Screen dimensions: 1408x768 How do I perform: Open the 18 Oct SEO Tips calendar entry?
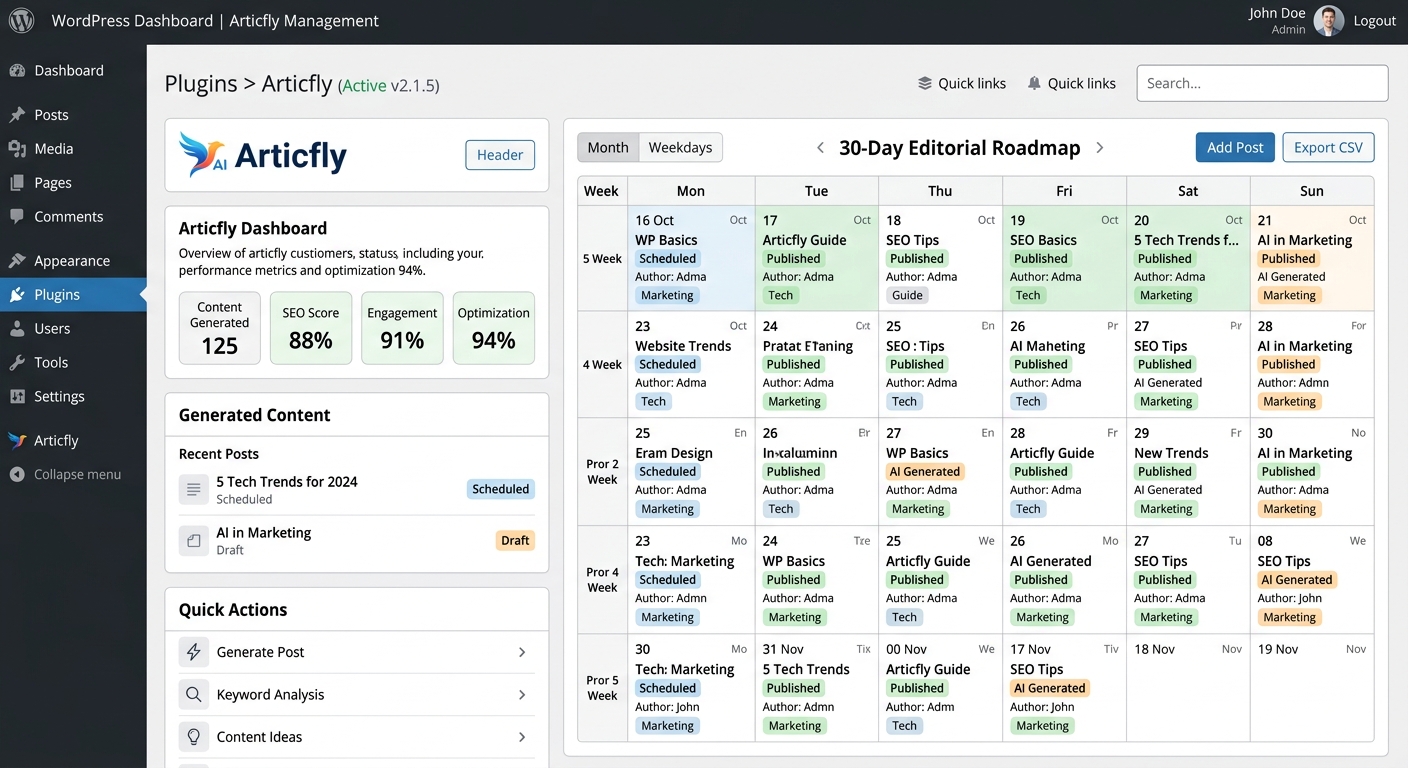[x=940, y=258]
